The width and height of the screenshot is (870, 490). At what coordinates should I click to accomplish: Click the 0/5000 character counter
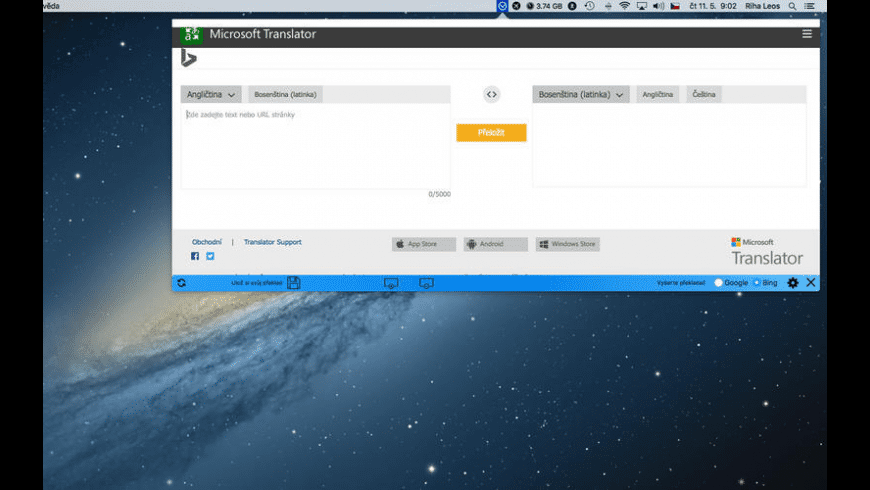(x=439, y=194)
